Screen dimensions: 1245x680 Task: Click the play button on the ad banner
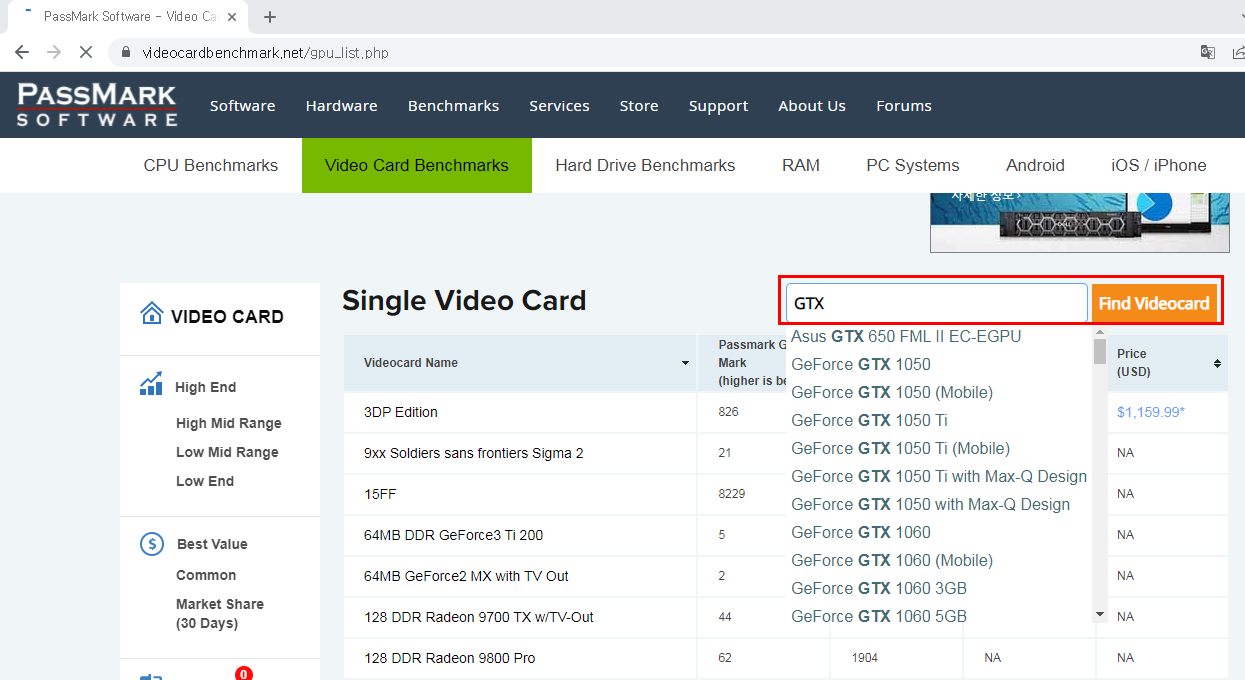click(1154, 205)
